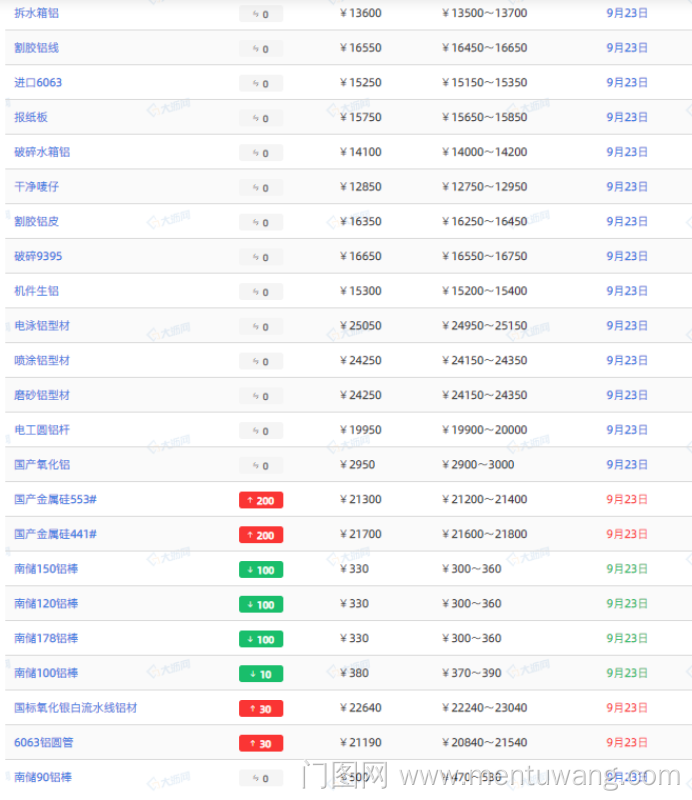The height and width of the screenshot is (800, 692).
Task: Click the 报纸板 product name
Action: [x=31, y=117]
